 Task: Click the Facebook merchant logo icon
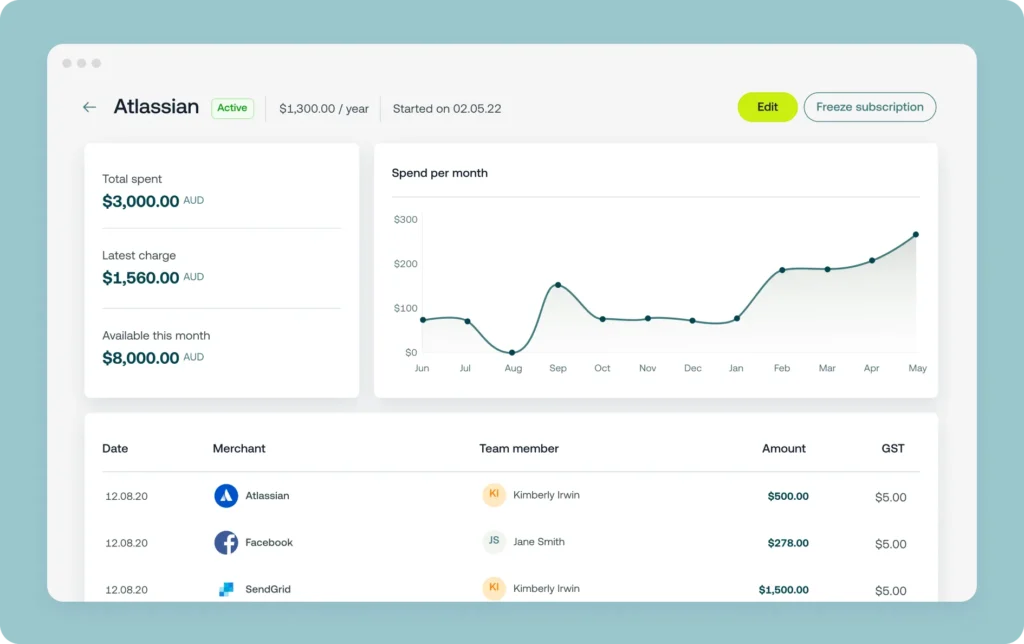pyautogui.click(x=226, y=543)
